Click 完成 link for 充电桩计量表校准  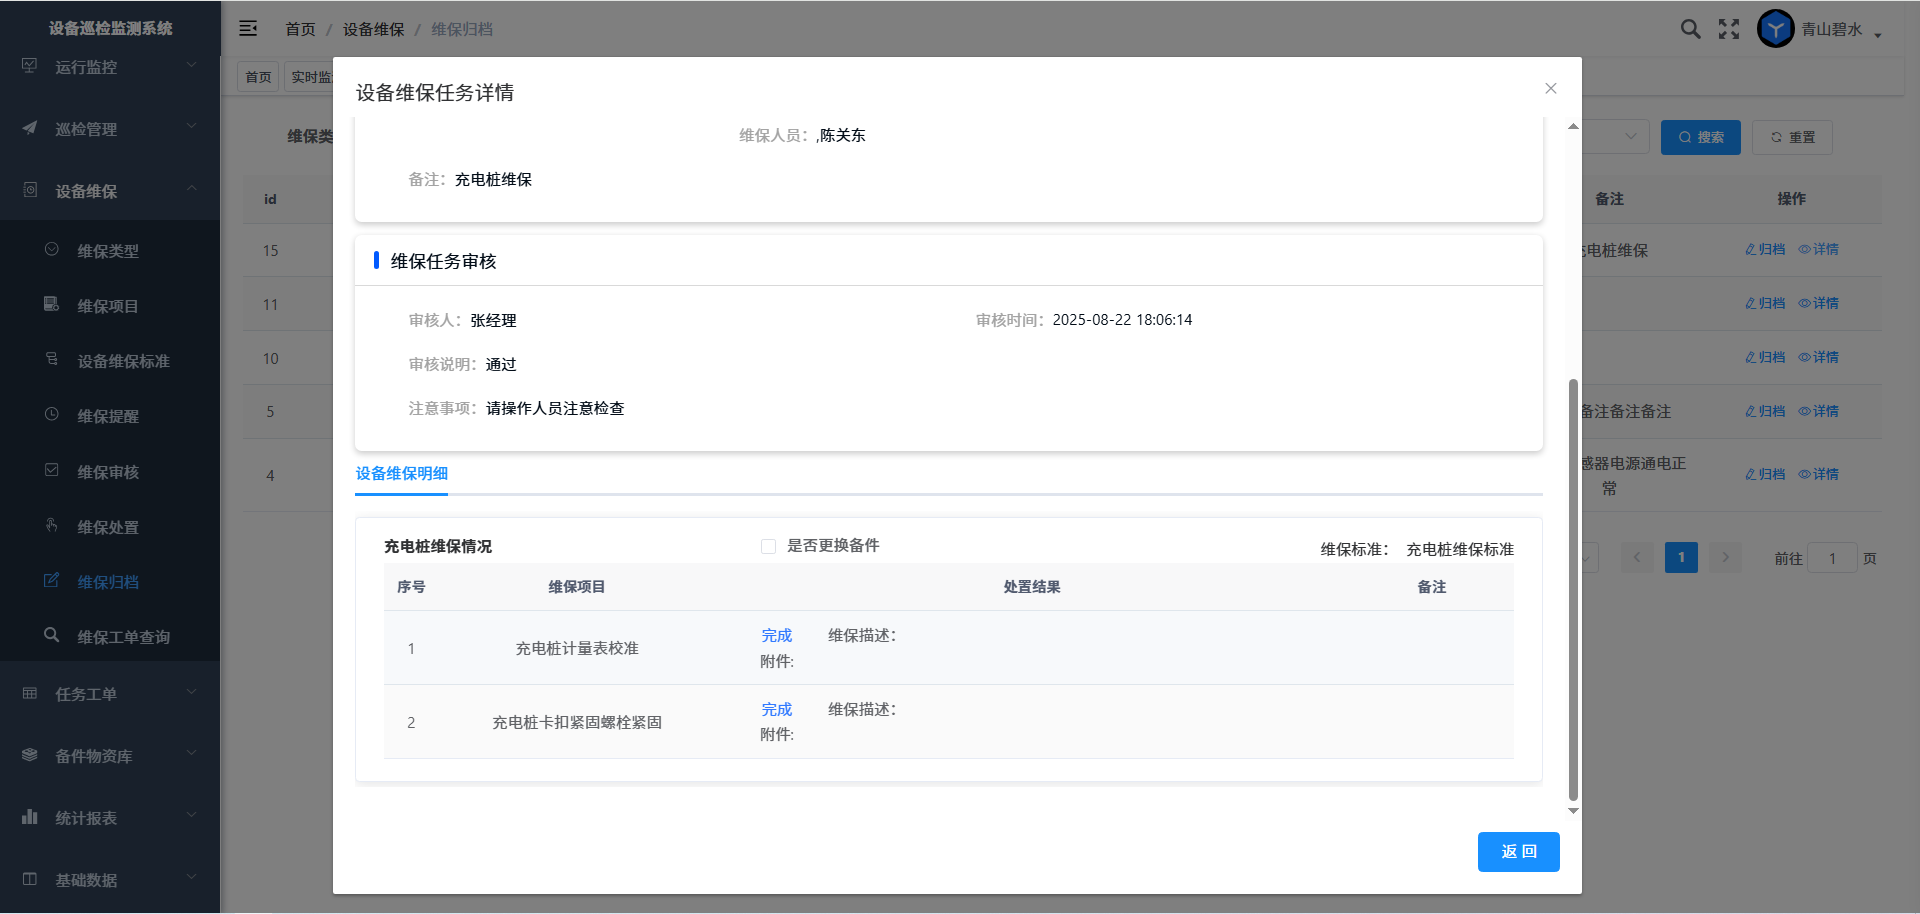click(x=776, y=636)
